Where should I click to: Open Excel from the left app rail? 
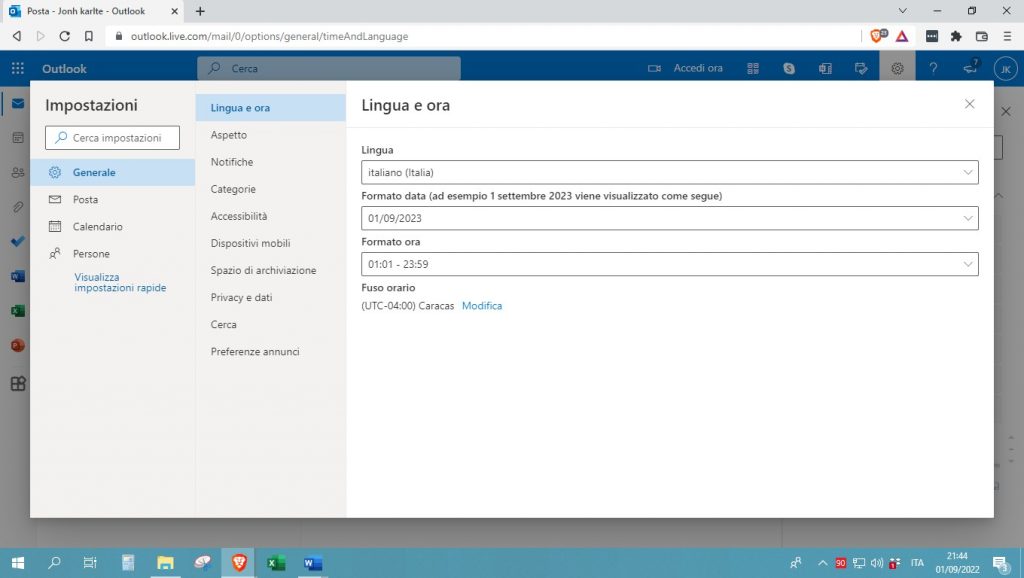point(17,311)
